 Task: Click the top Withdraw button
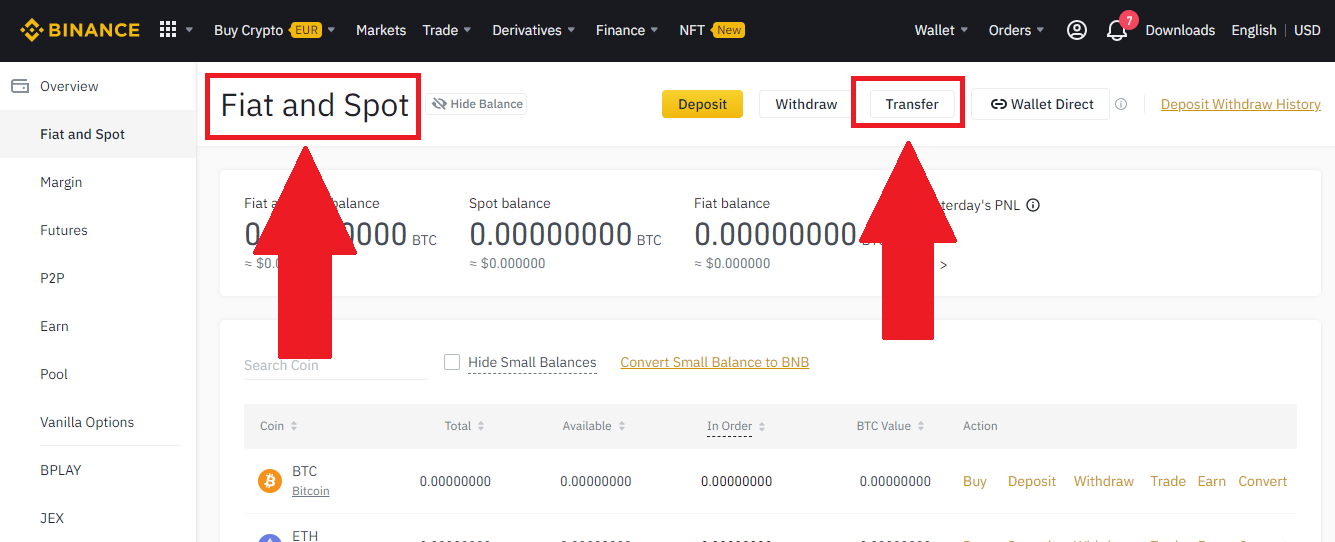point(806,104)
